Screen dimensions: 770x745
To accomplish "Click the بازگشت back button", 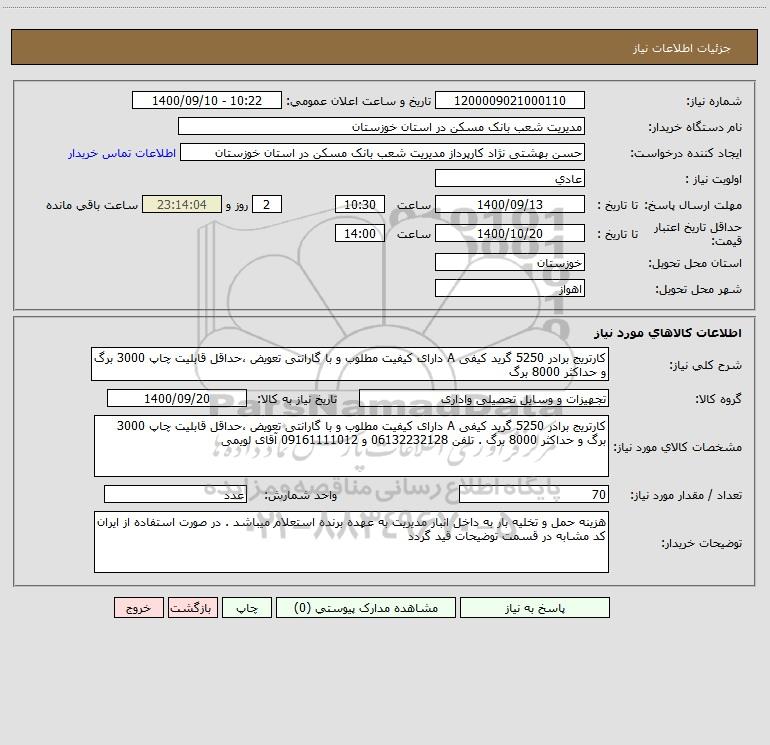I will tap(192, 607).
